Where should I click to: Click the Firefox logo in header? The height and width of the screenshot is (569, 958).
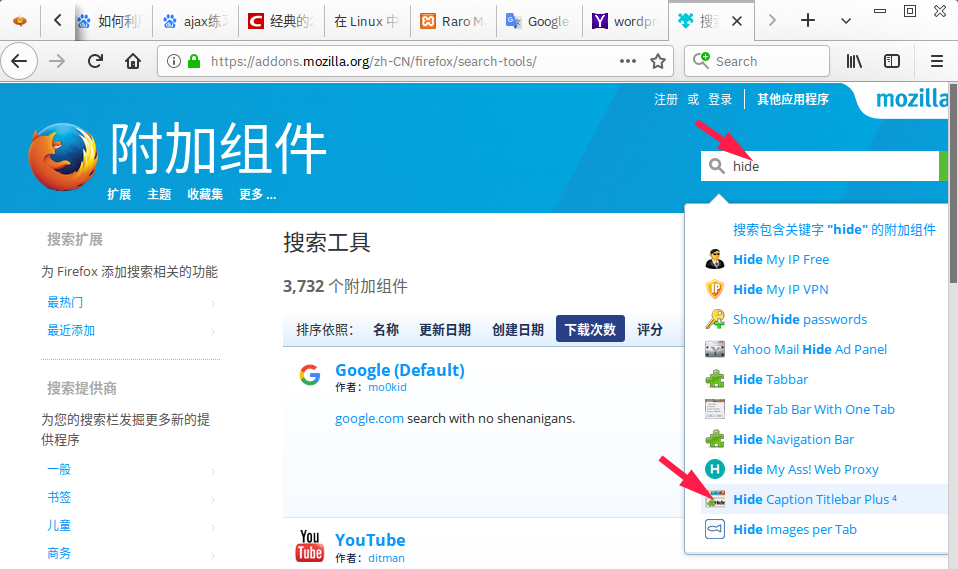(x=63, y=156)
